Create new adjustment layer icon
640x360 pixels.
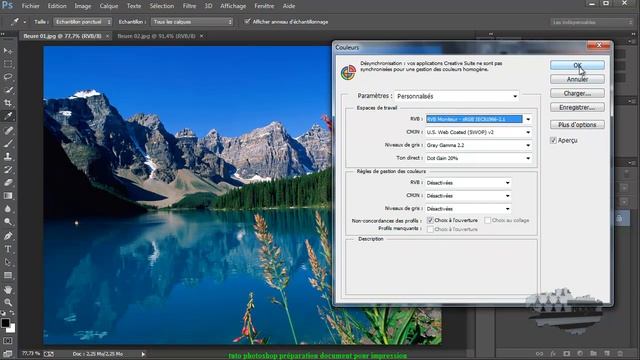point(580,353)
